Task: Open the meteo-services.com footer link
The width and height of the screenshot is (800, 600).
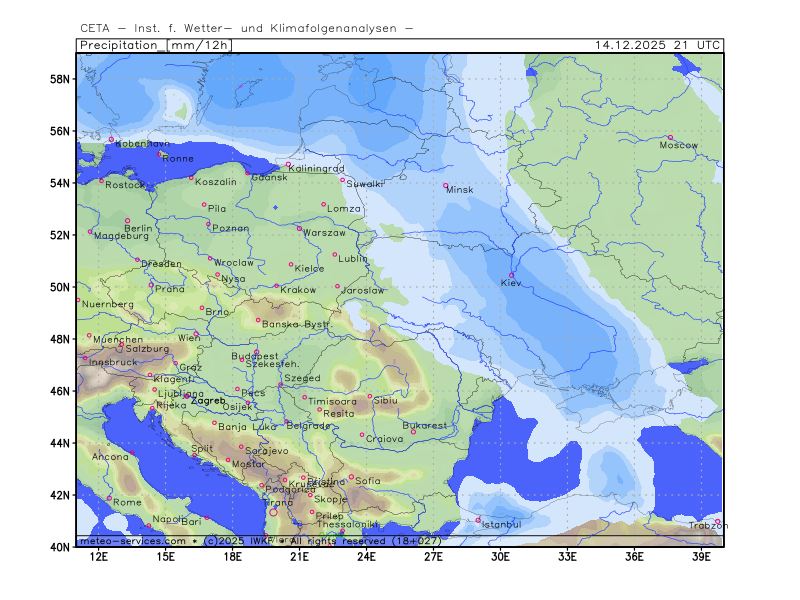Action: (x=132, y=541)
